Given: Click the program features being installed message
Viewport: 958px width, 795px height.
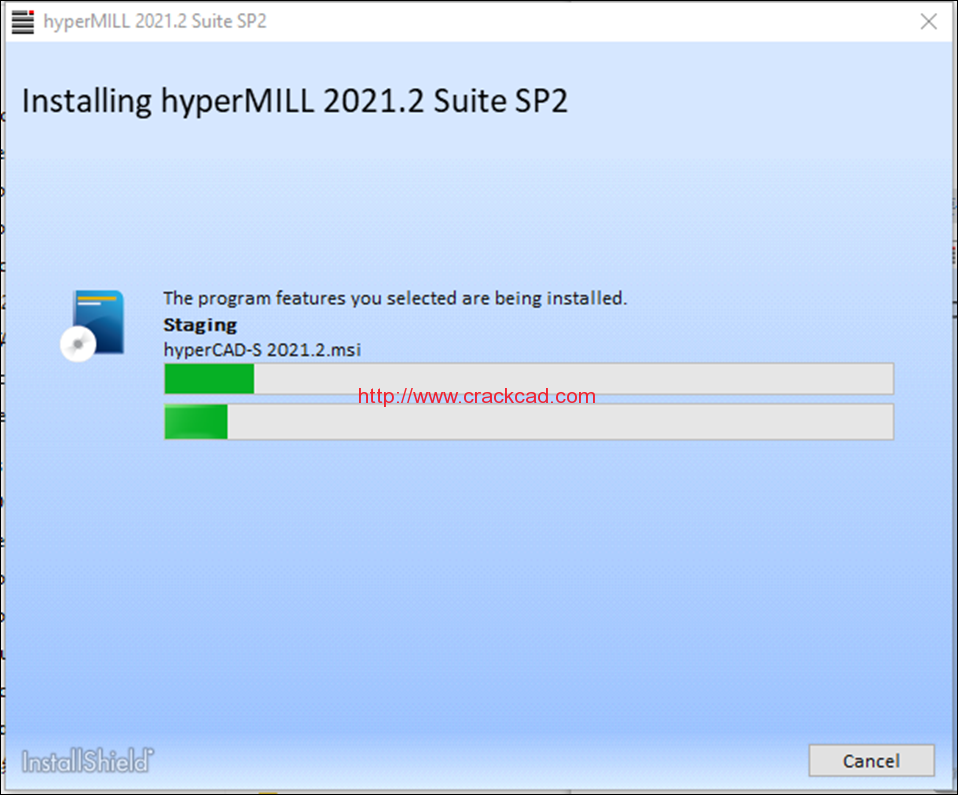Looking at the screenshot, I should [395, 298].
